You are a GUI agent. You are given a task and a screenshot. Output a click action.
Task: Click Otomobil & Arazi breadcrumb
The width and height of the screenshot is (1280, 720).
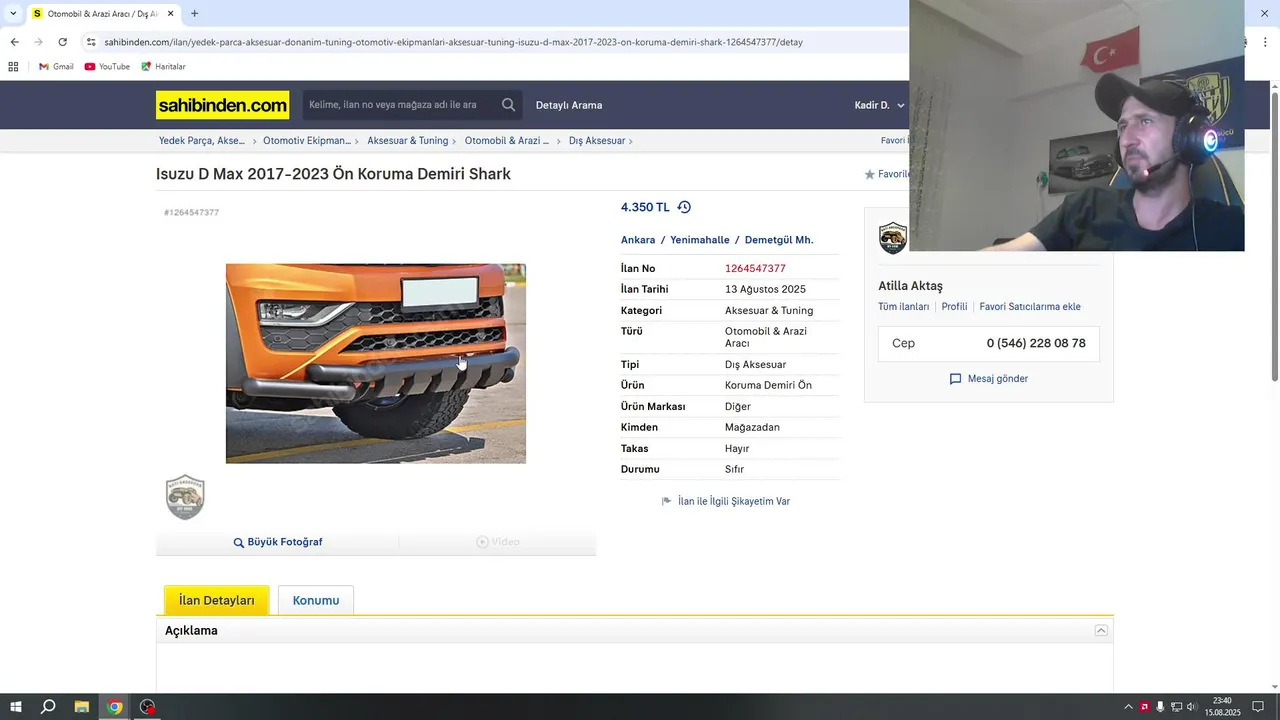coord(507,141)
